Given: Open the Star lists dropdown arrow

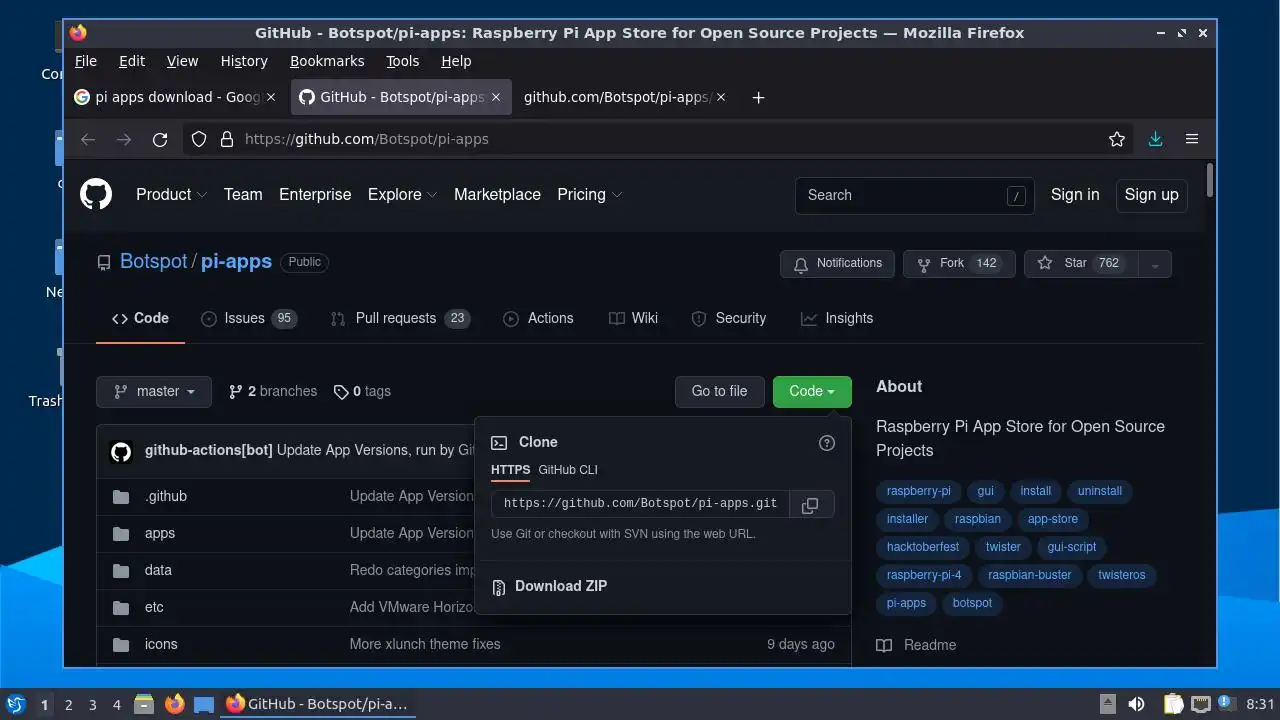Looking at the screenshot, I should pos(1155,264).
